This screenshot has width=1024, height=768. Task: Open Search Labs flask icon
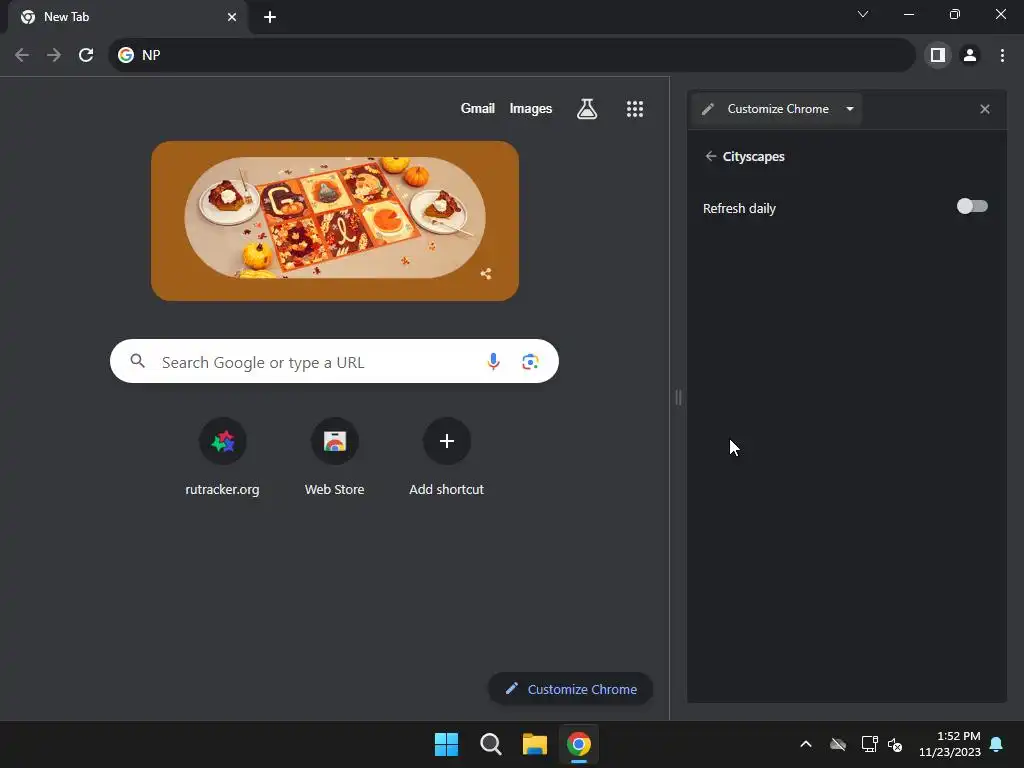(x=587, y=108)
